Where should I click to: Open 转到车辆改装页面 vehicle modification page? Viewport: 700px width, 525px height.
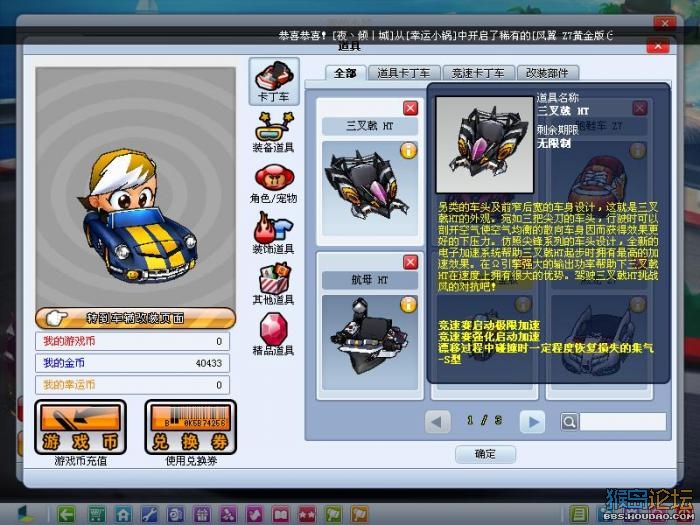click(135, 318)
